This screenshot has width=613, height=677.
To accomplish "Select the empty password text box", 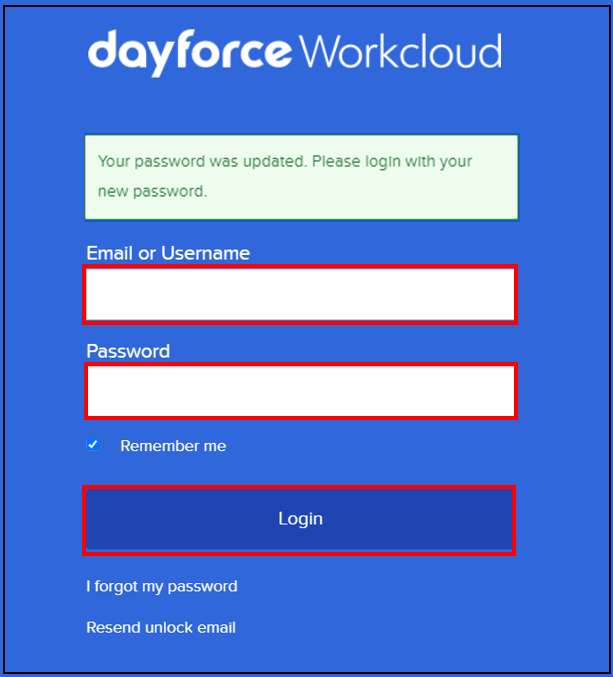I will point(300,391).
